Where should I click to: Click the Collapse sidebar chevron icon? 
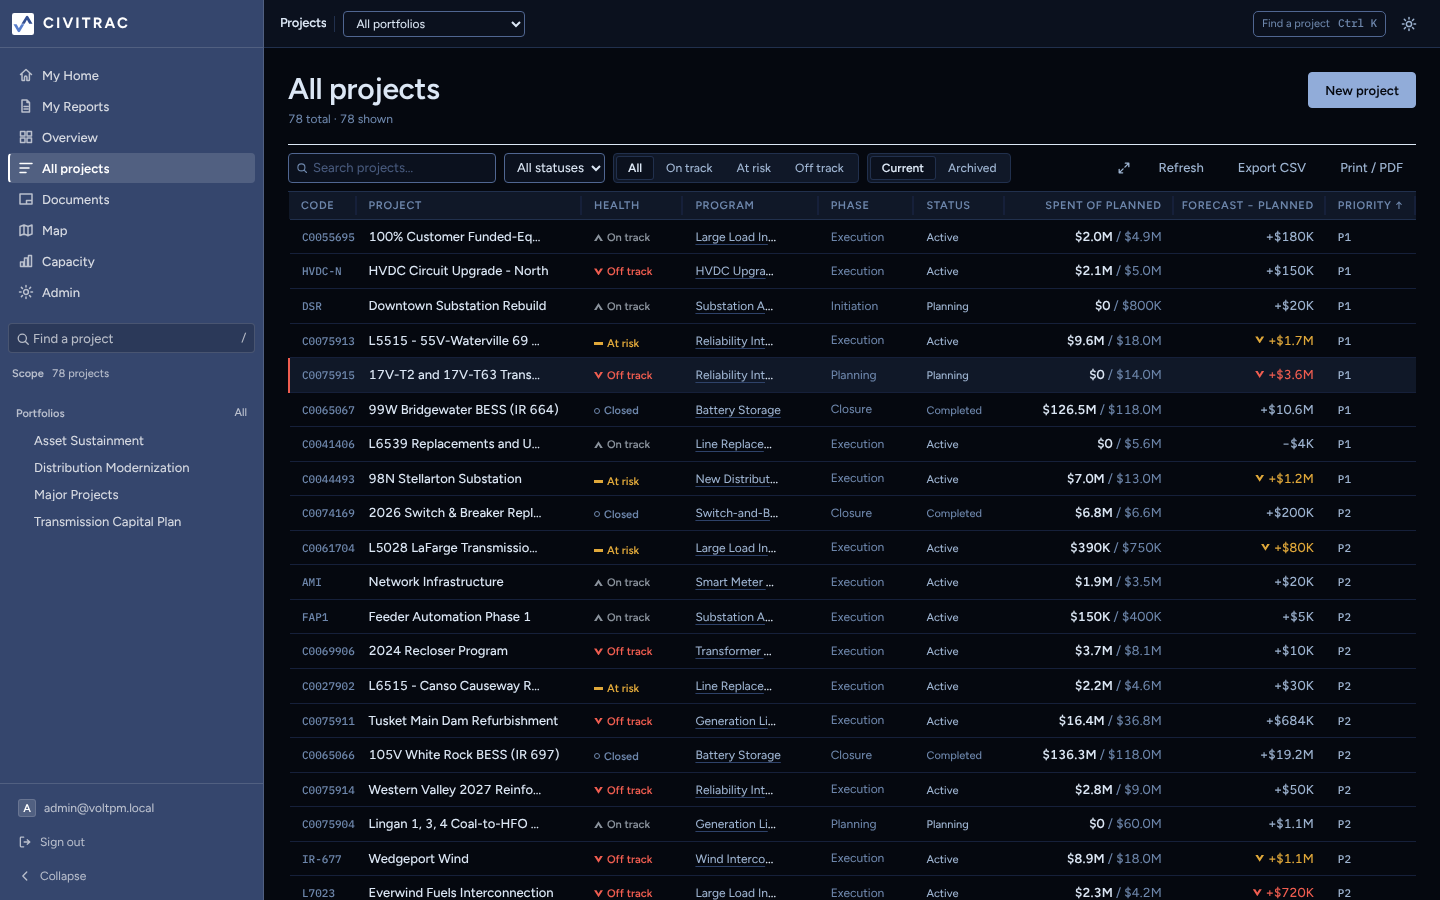click(25, 876)
